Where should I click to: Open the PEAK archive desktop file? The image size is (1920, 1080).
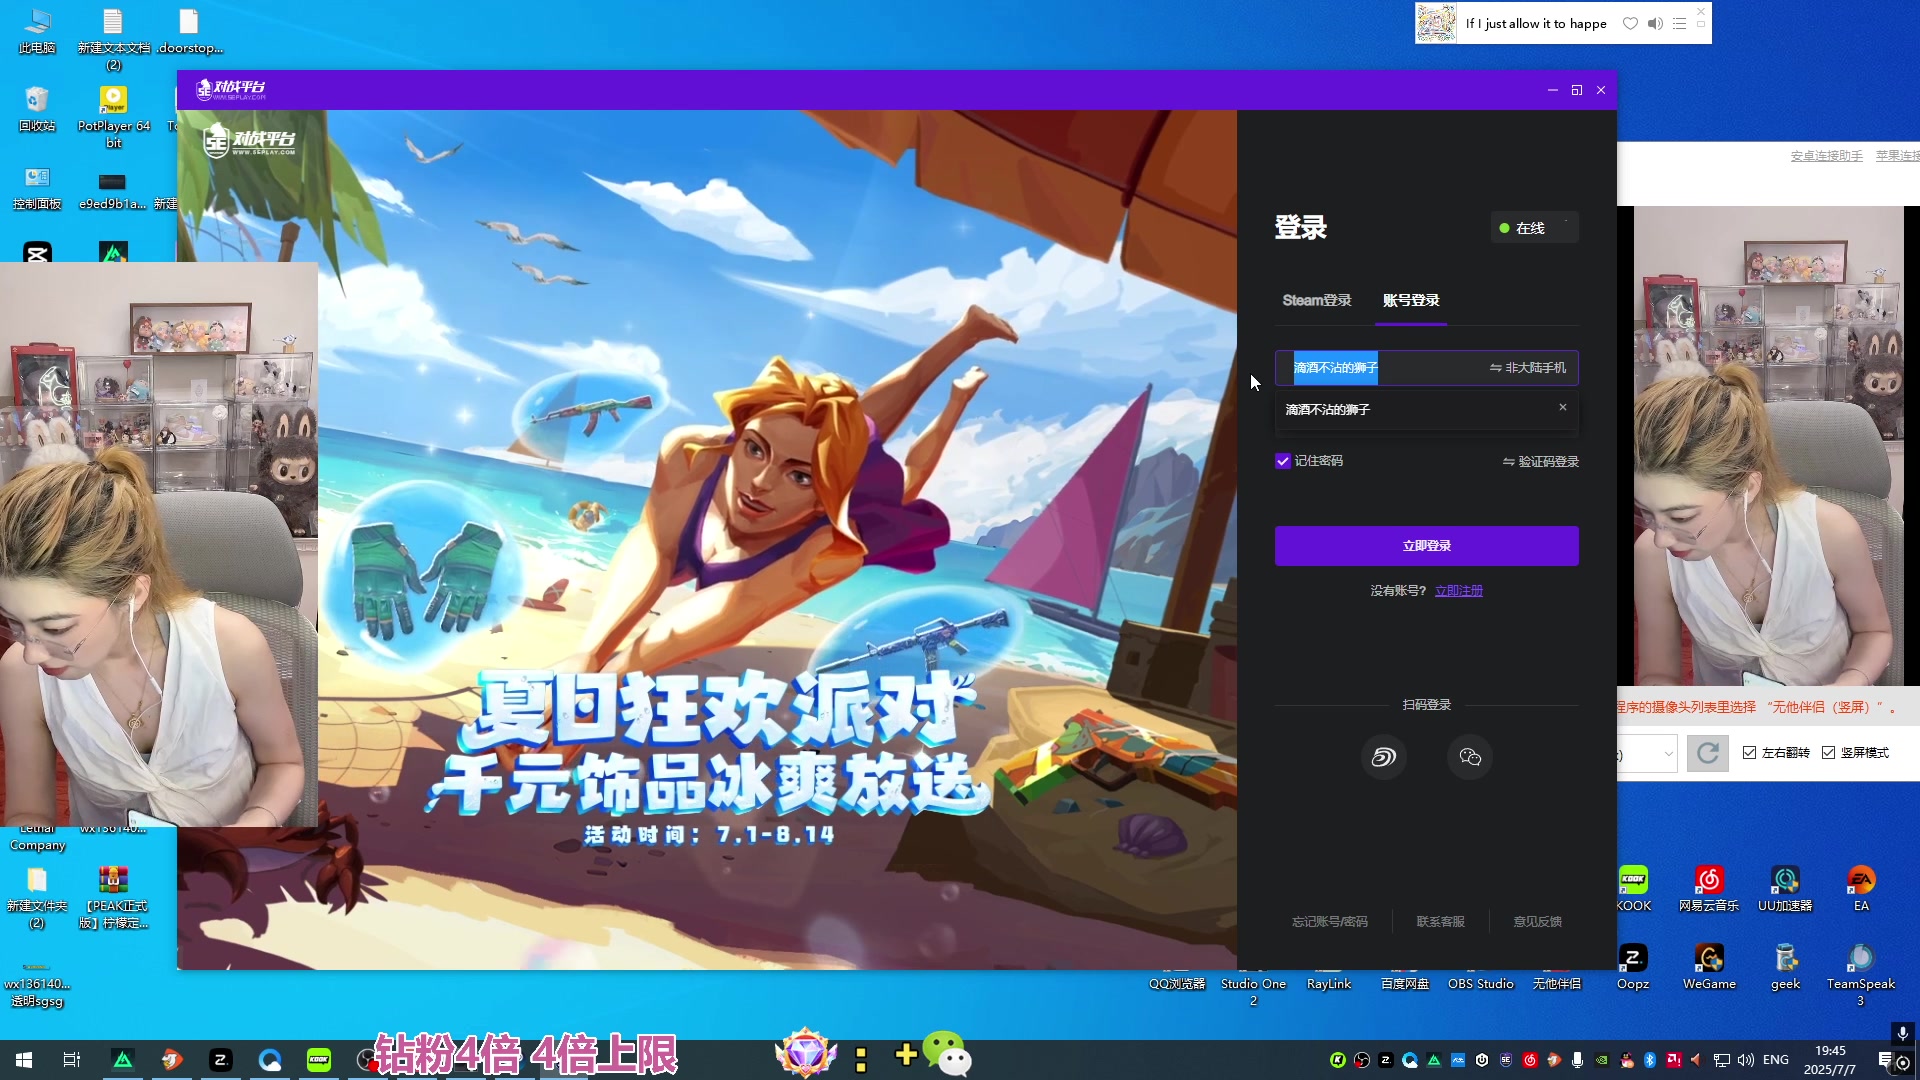(x=113, y=896)
